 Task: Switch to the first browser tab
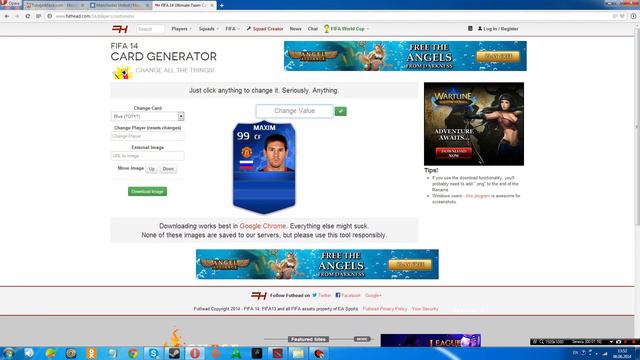tap(55, 5)
